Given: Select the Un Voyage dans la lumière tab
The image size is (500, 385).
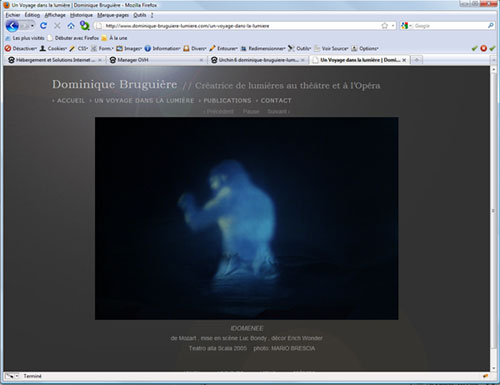Looking at the screenshot, I should [359, 60].
